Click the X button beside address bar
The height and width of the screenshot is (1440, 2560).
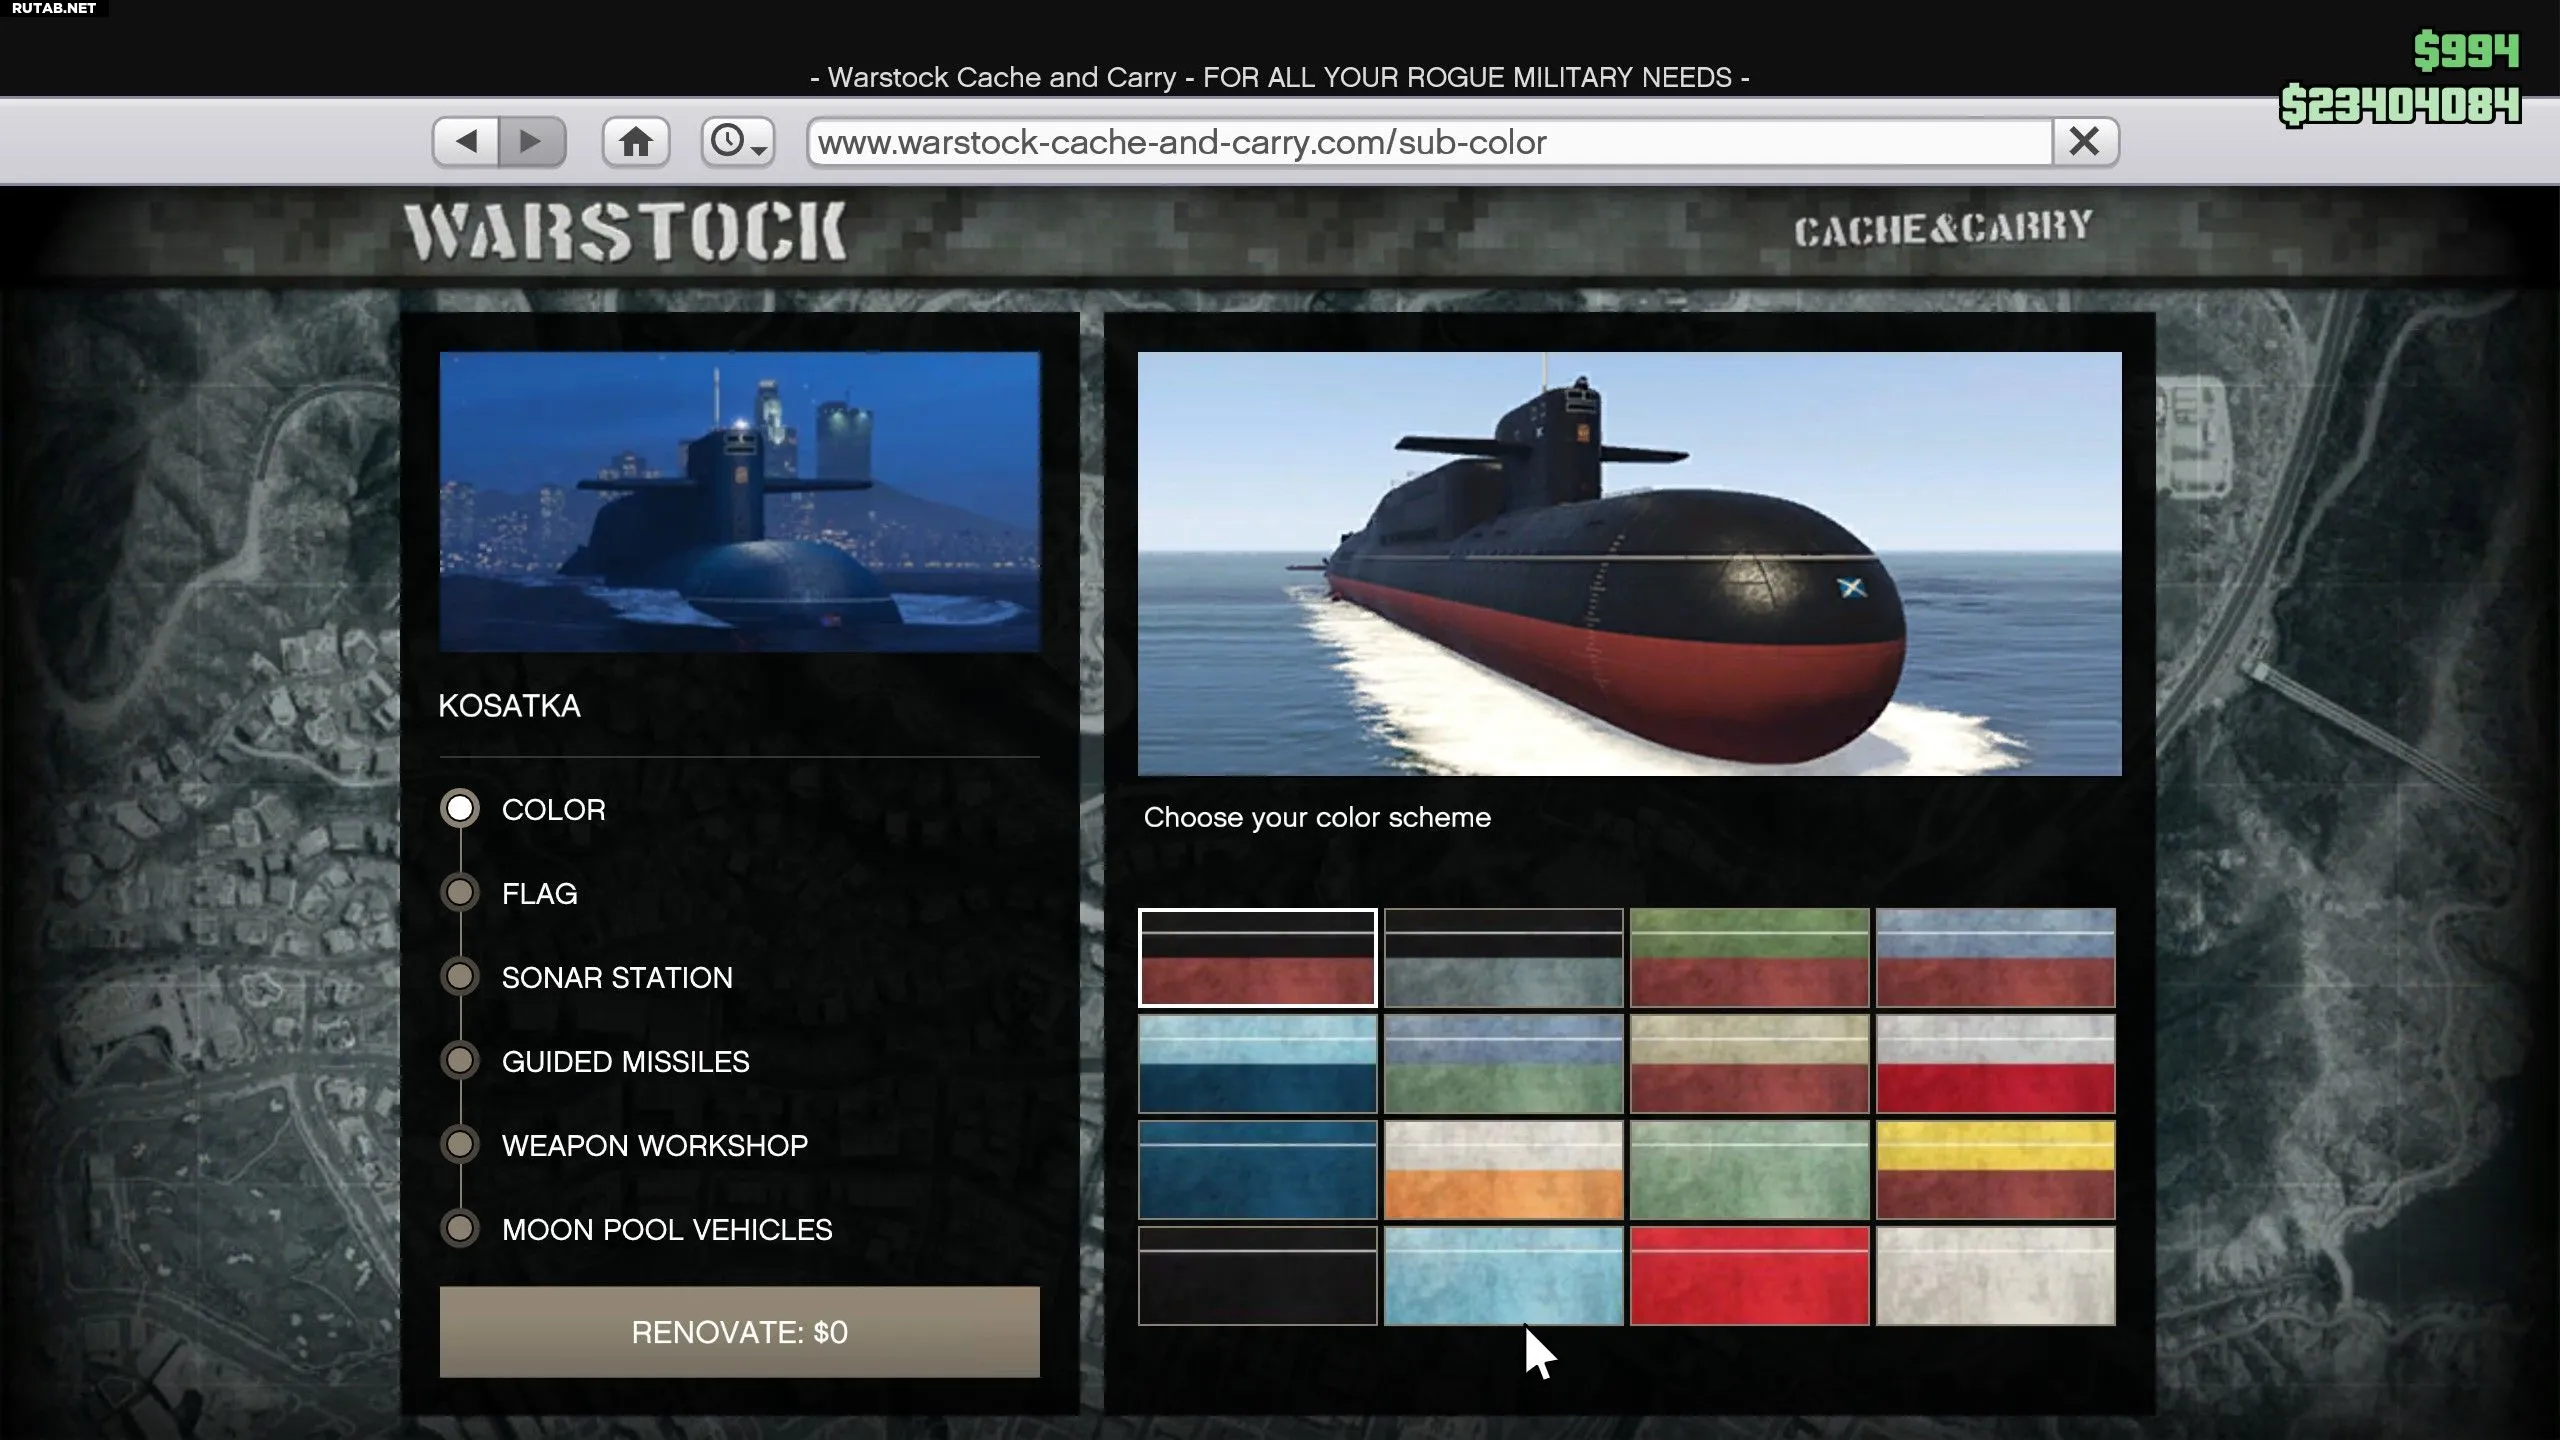click(2084, 141)
